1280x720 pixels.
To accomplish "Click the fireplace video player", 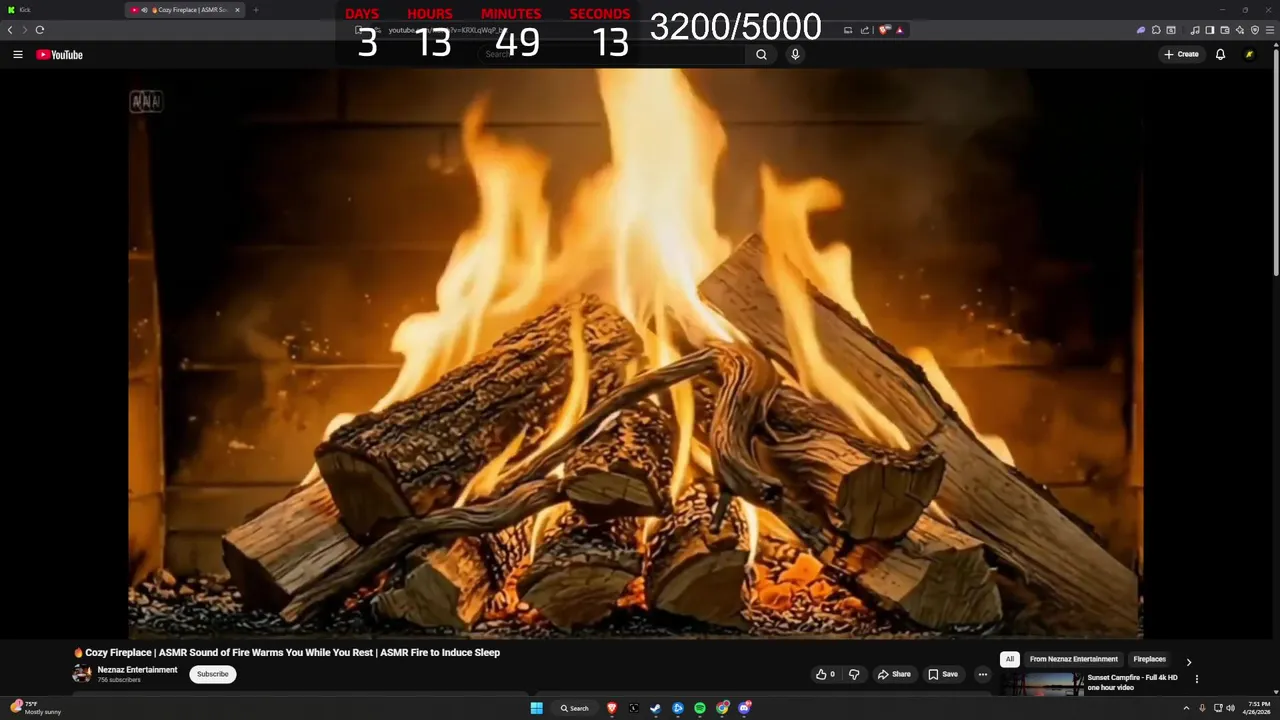I will (635, 353).
